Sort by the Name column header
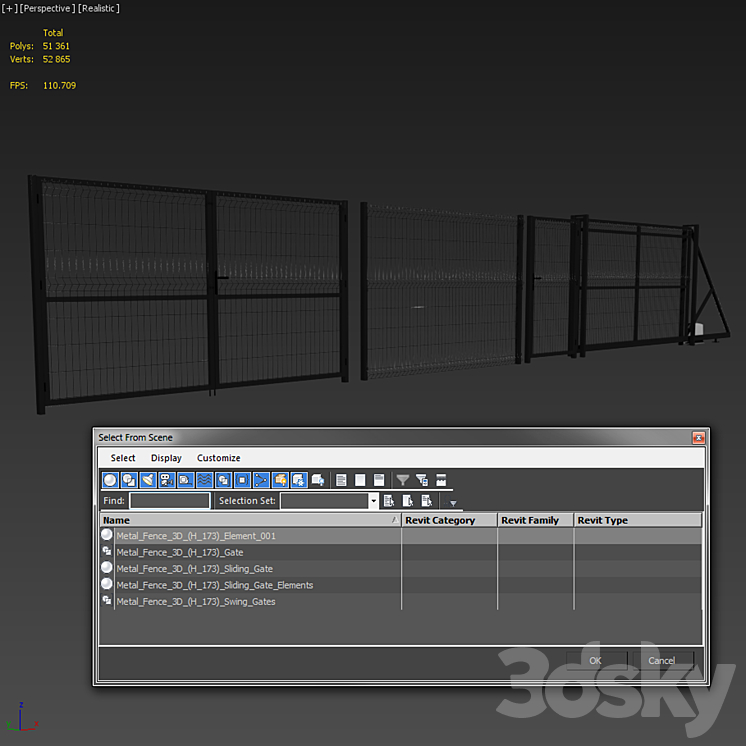The image size is (746, 746). 251,520
